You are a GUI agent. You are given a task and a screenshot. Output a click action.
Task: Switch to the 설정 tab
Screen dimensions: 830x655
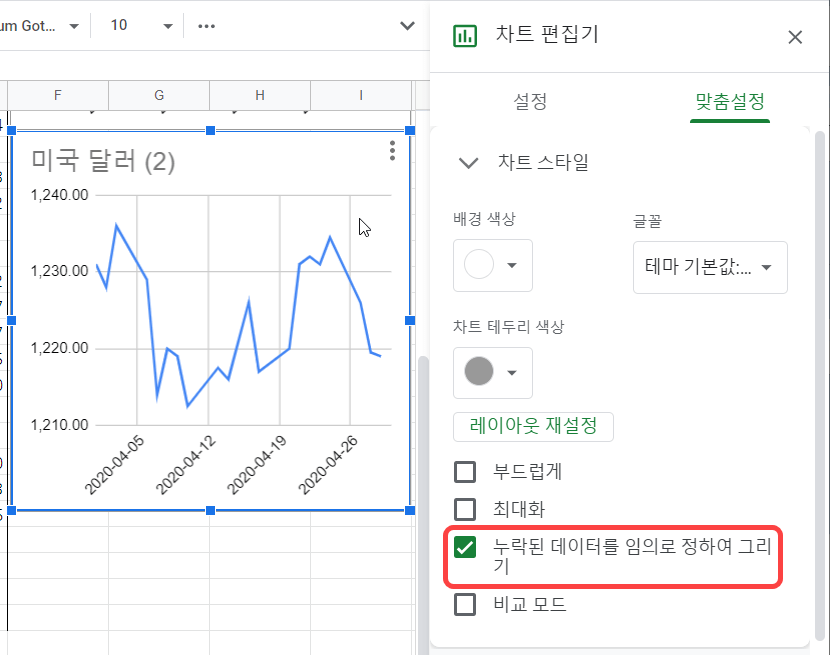pos(530,101)
